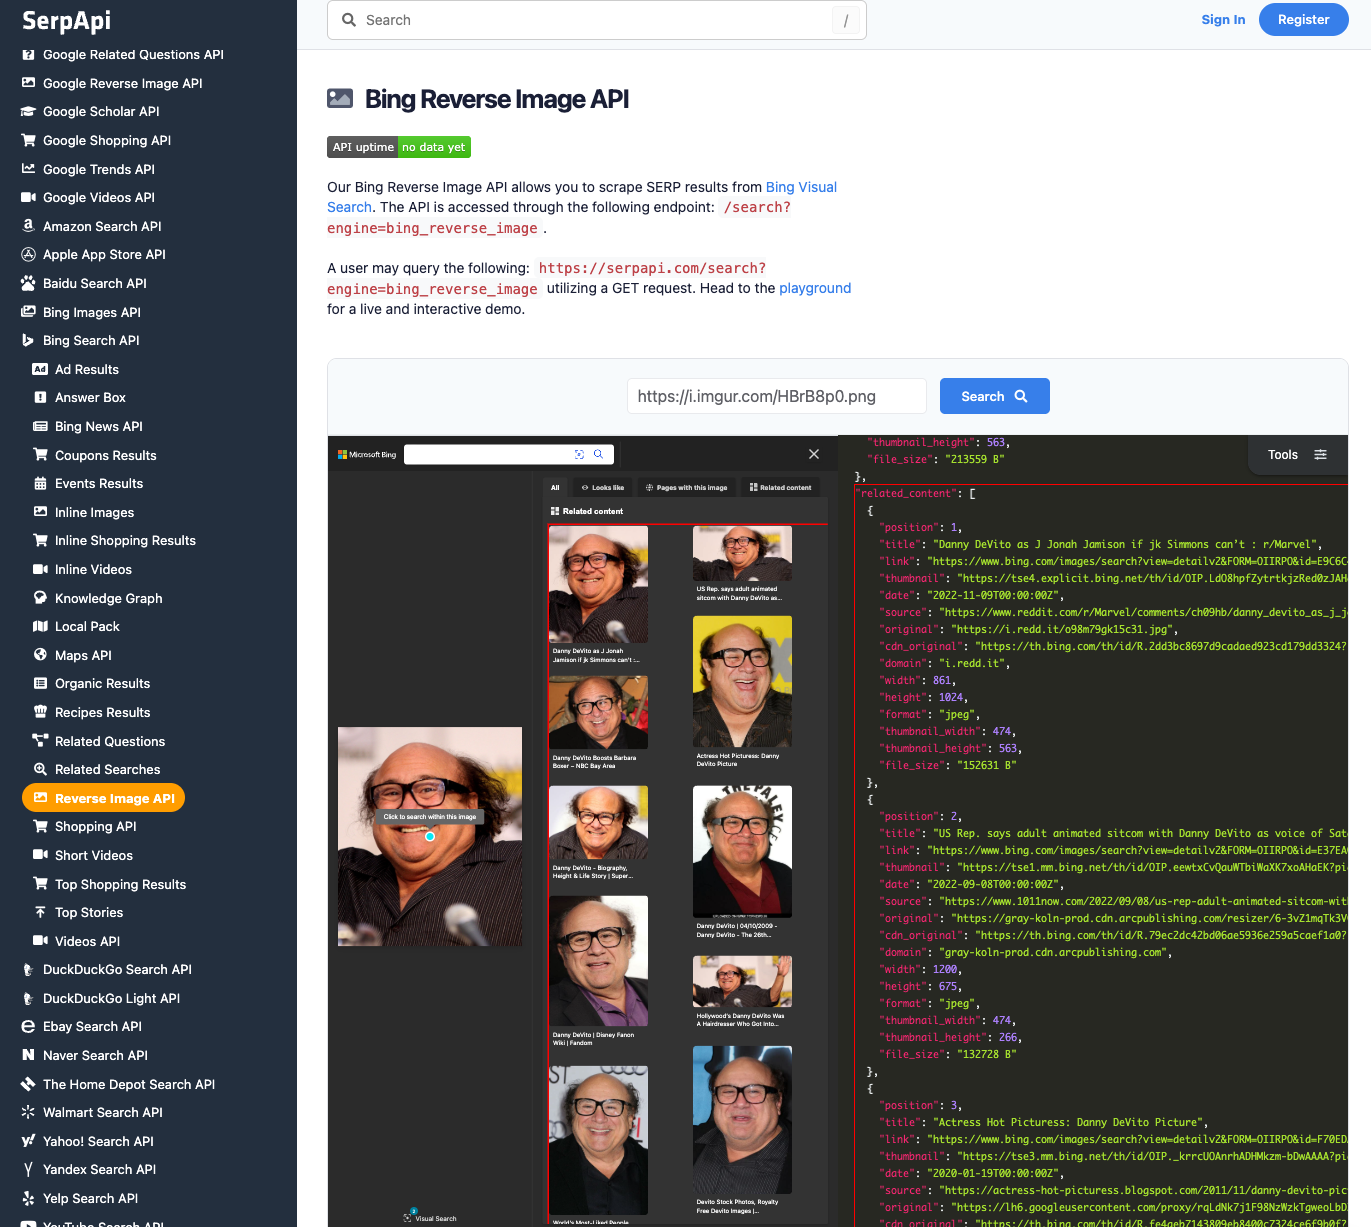Click the Bing Images API icon
This screenshot has width=1371, height=1227.
click(x=28, y=312)
